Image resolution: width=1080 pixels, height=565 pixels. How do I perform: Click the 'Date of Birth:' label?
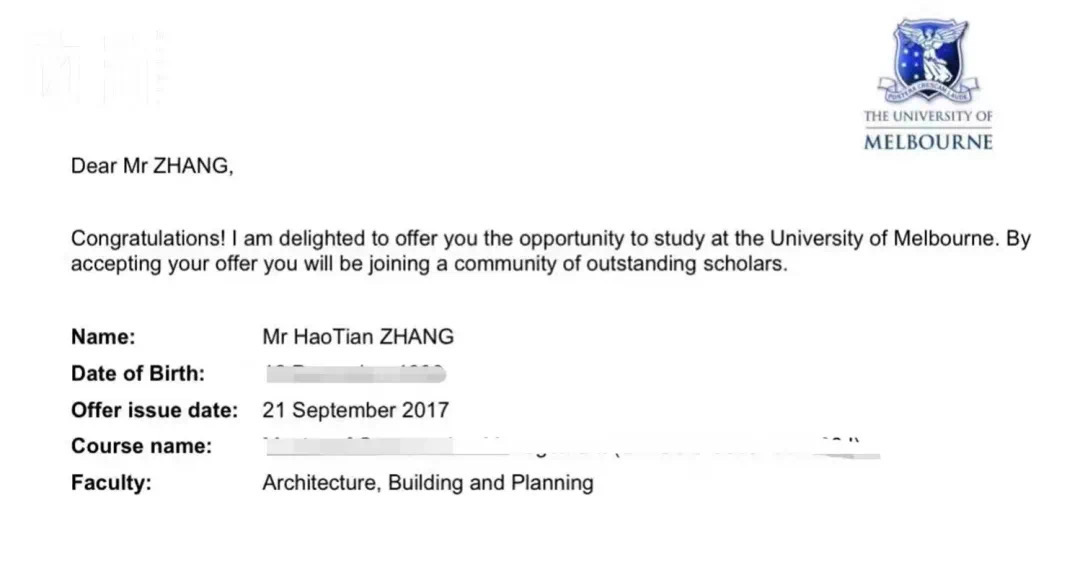(x=138, y=373)
